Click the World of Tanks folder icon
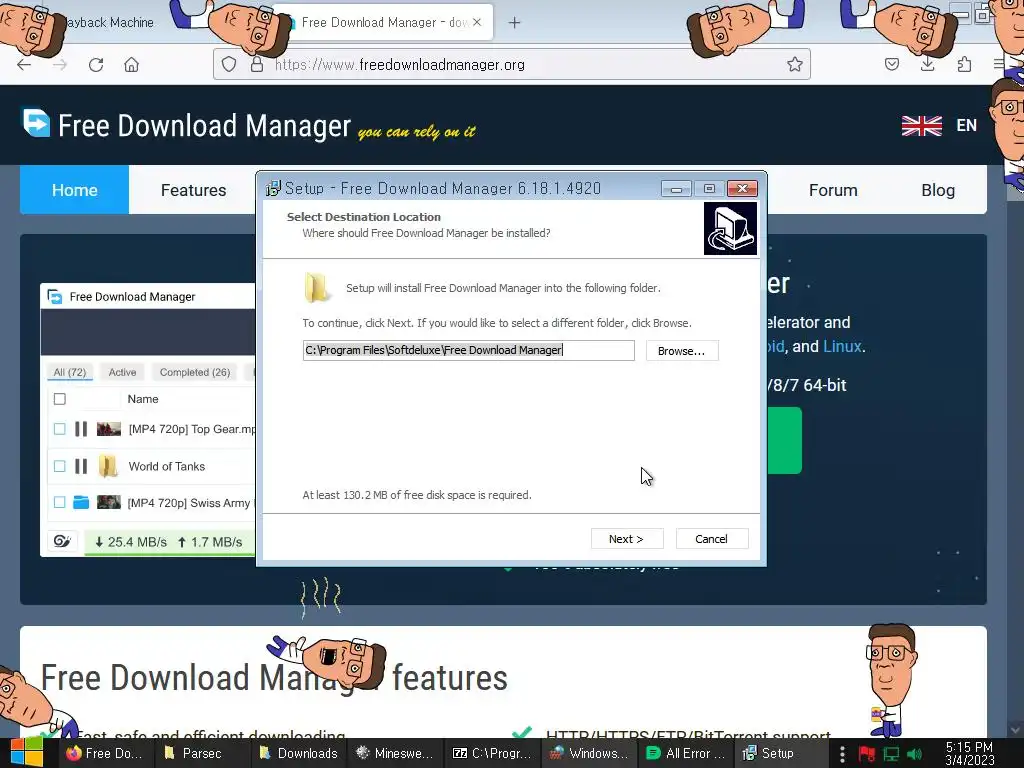 [x=108, y=466]
